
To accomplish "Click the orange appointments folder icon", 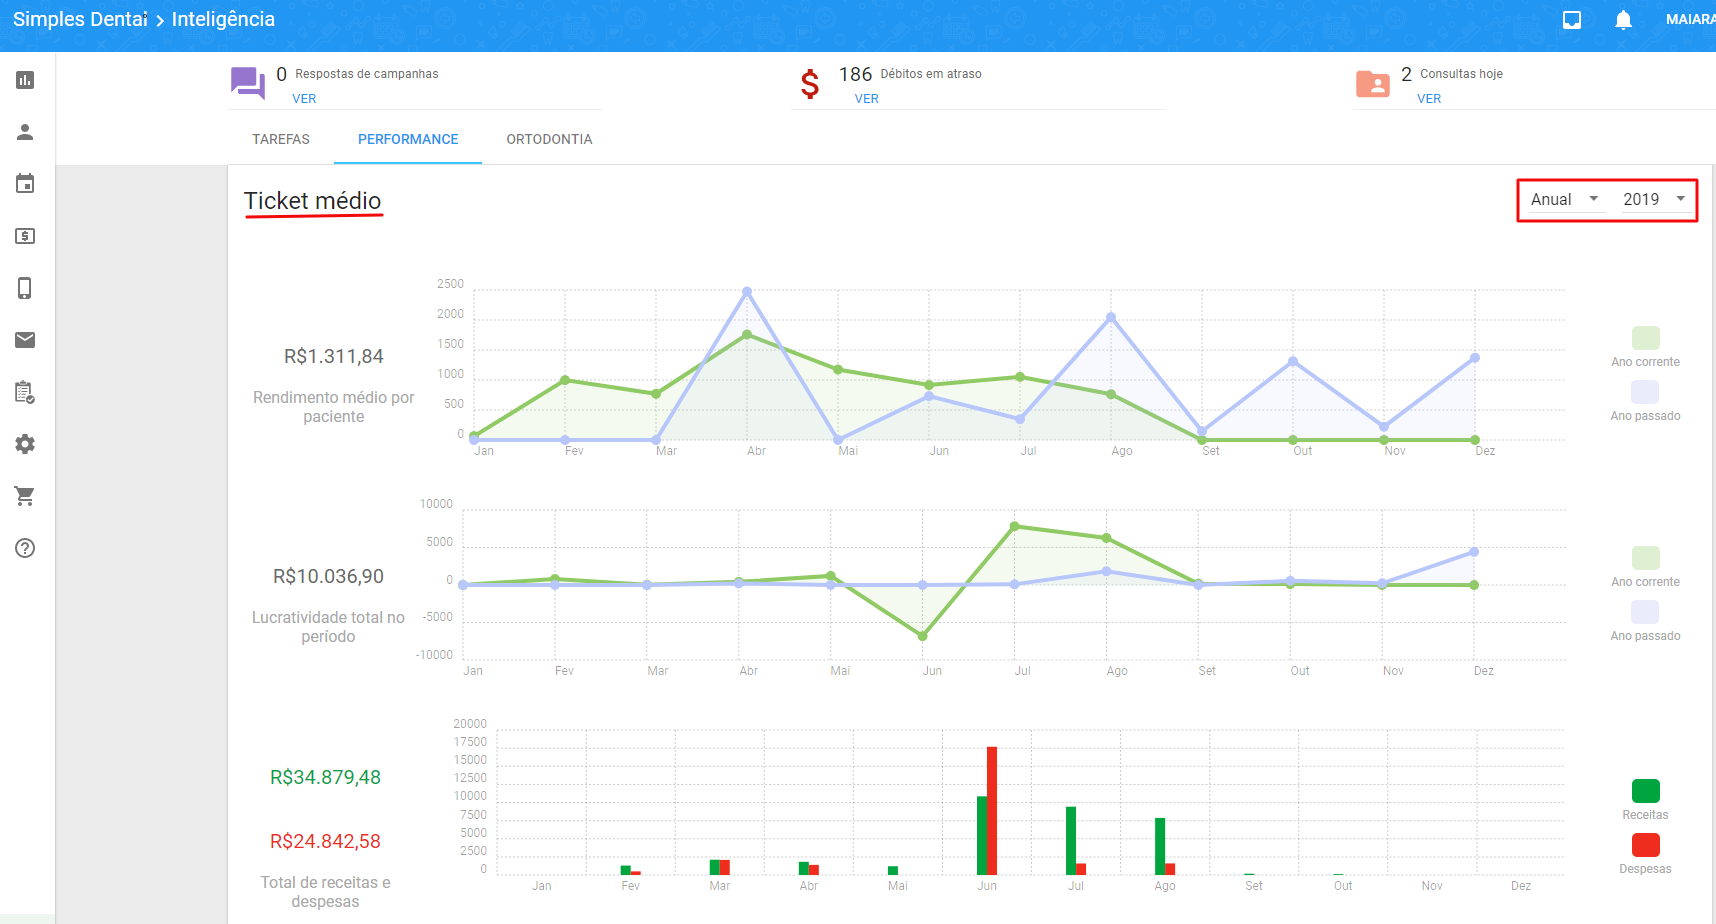I will tap(1373, 84).
